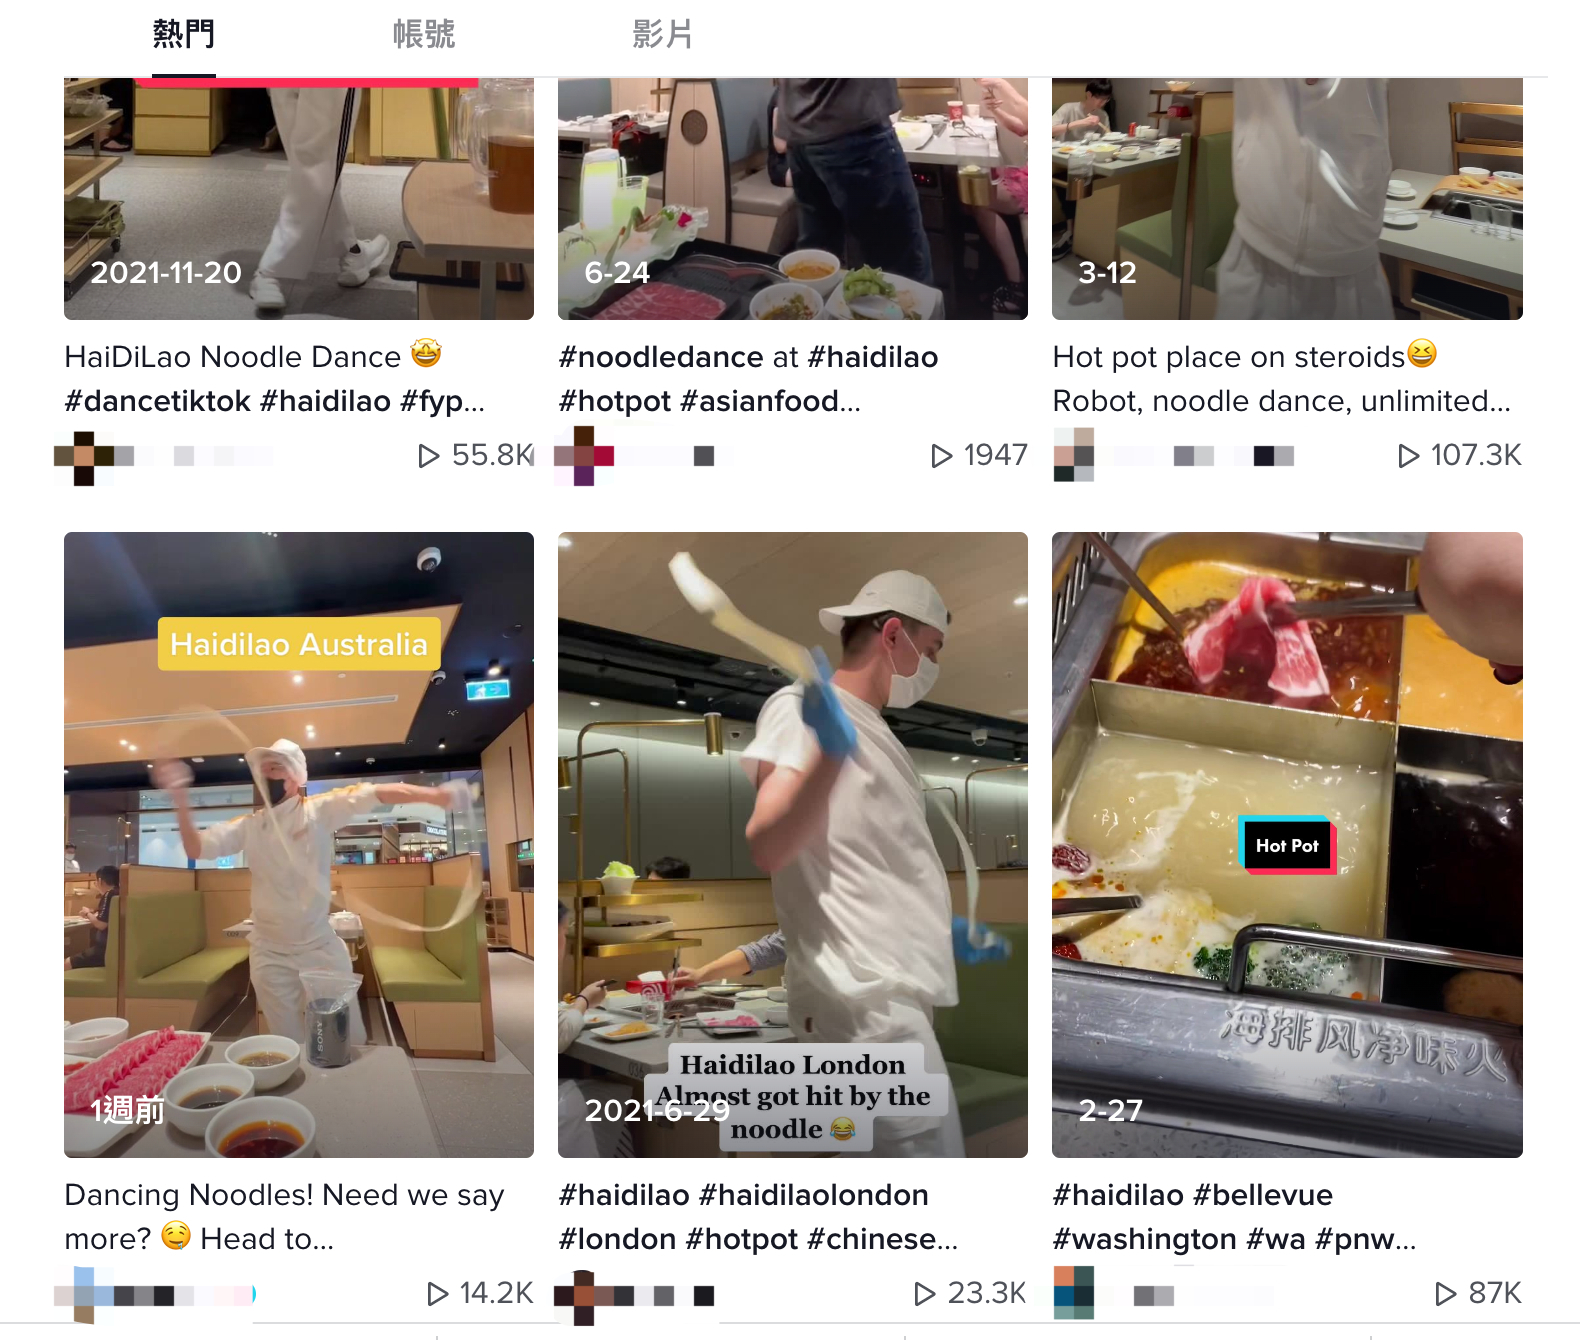Click play icon beside 1947 views
Image resolution: width=1580 pixels, height=1340 pixels.
tap(941, 456)
